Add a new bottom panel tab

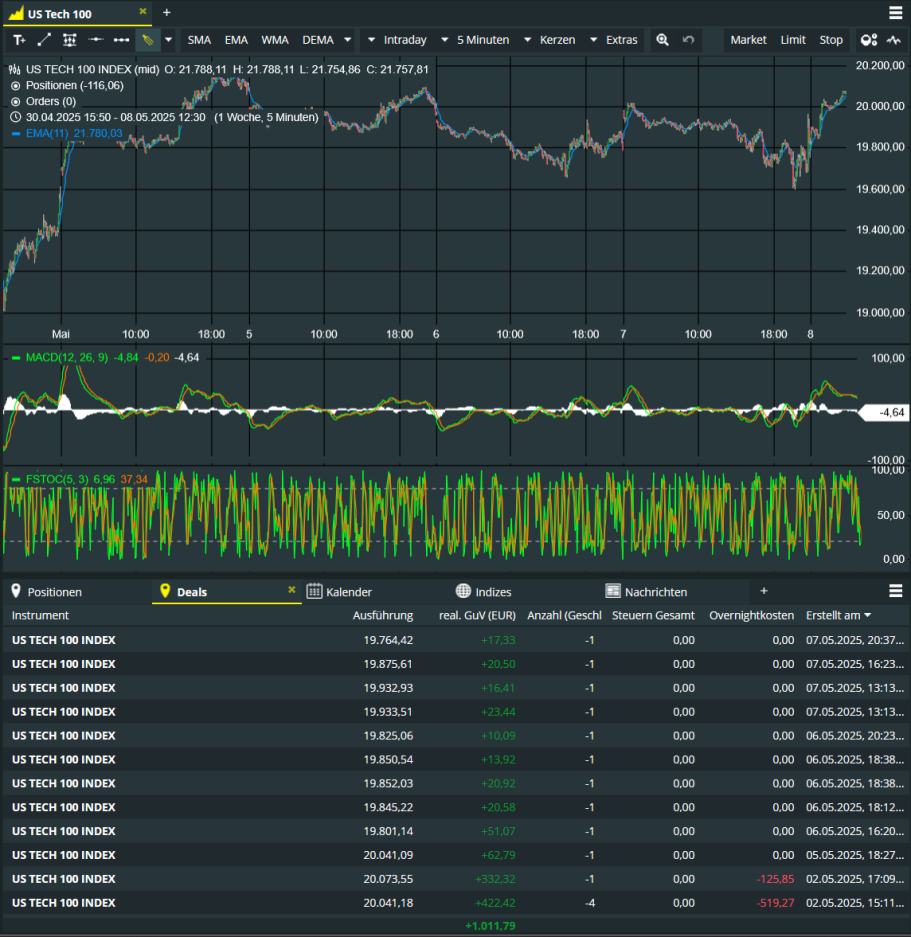pos(764,591)
